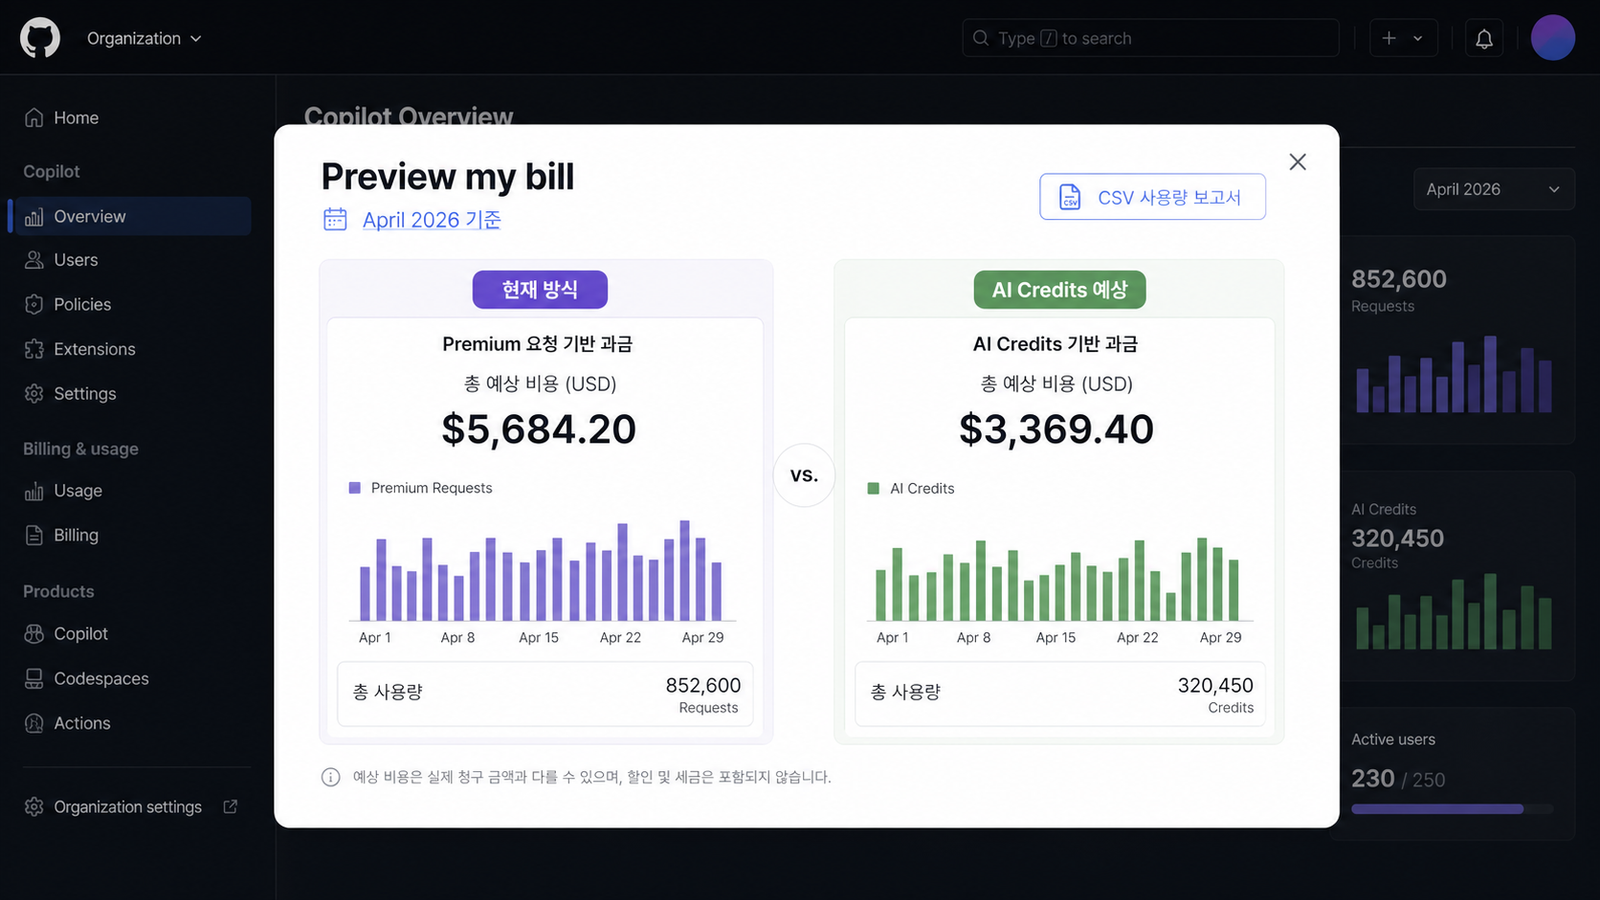The width and height of the screenshot is (1600, 900).
Task: Open the GitHub logo homepage
Action: [40, 38]
